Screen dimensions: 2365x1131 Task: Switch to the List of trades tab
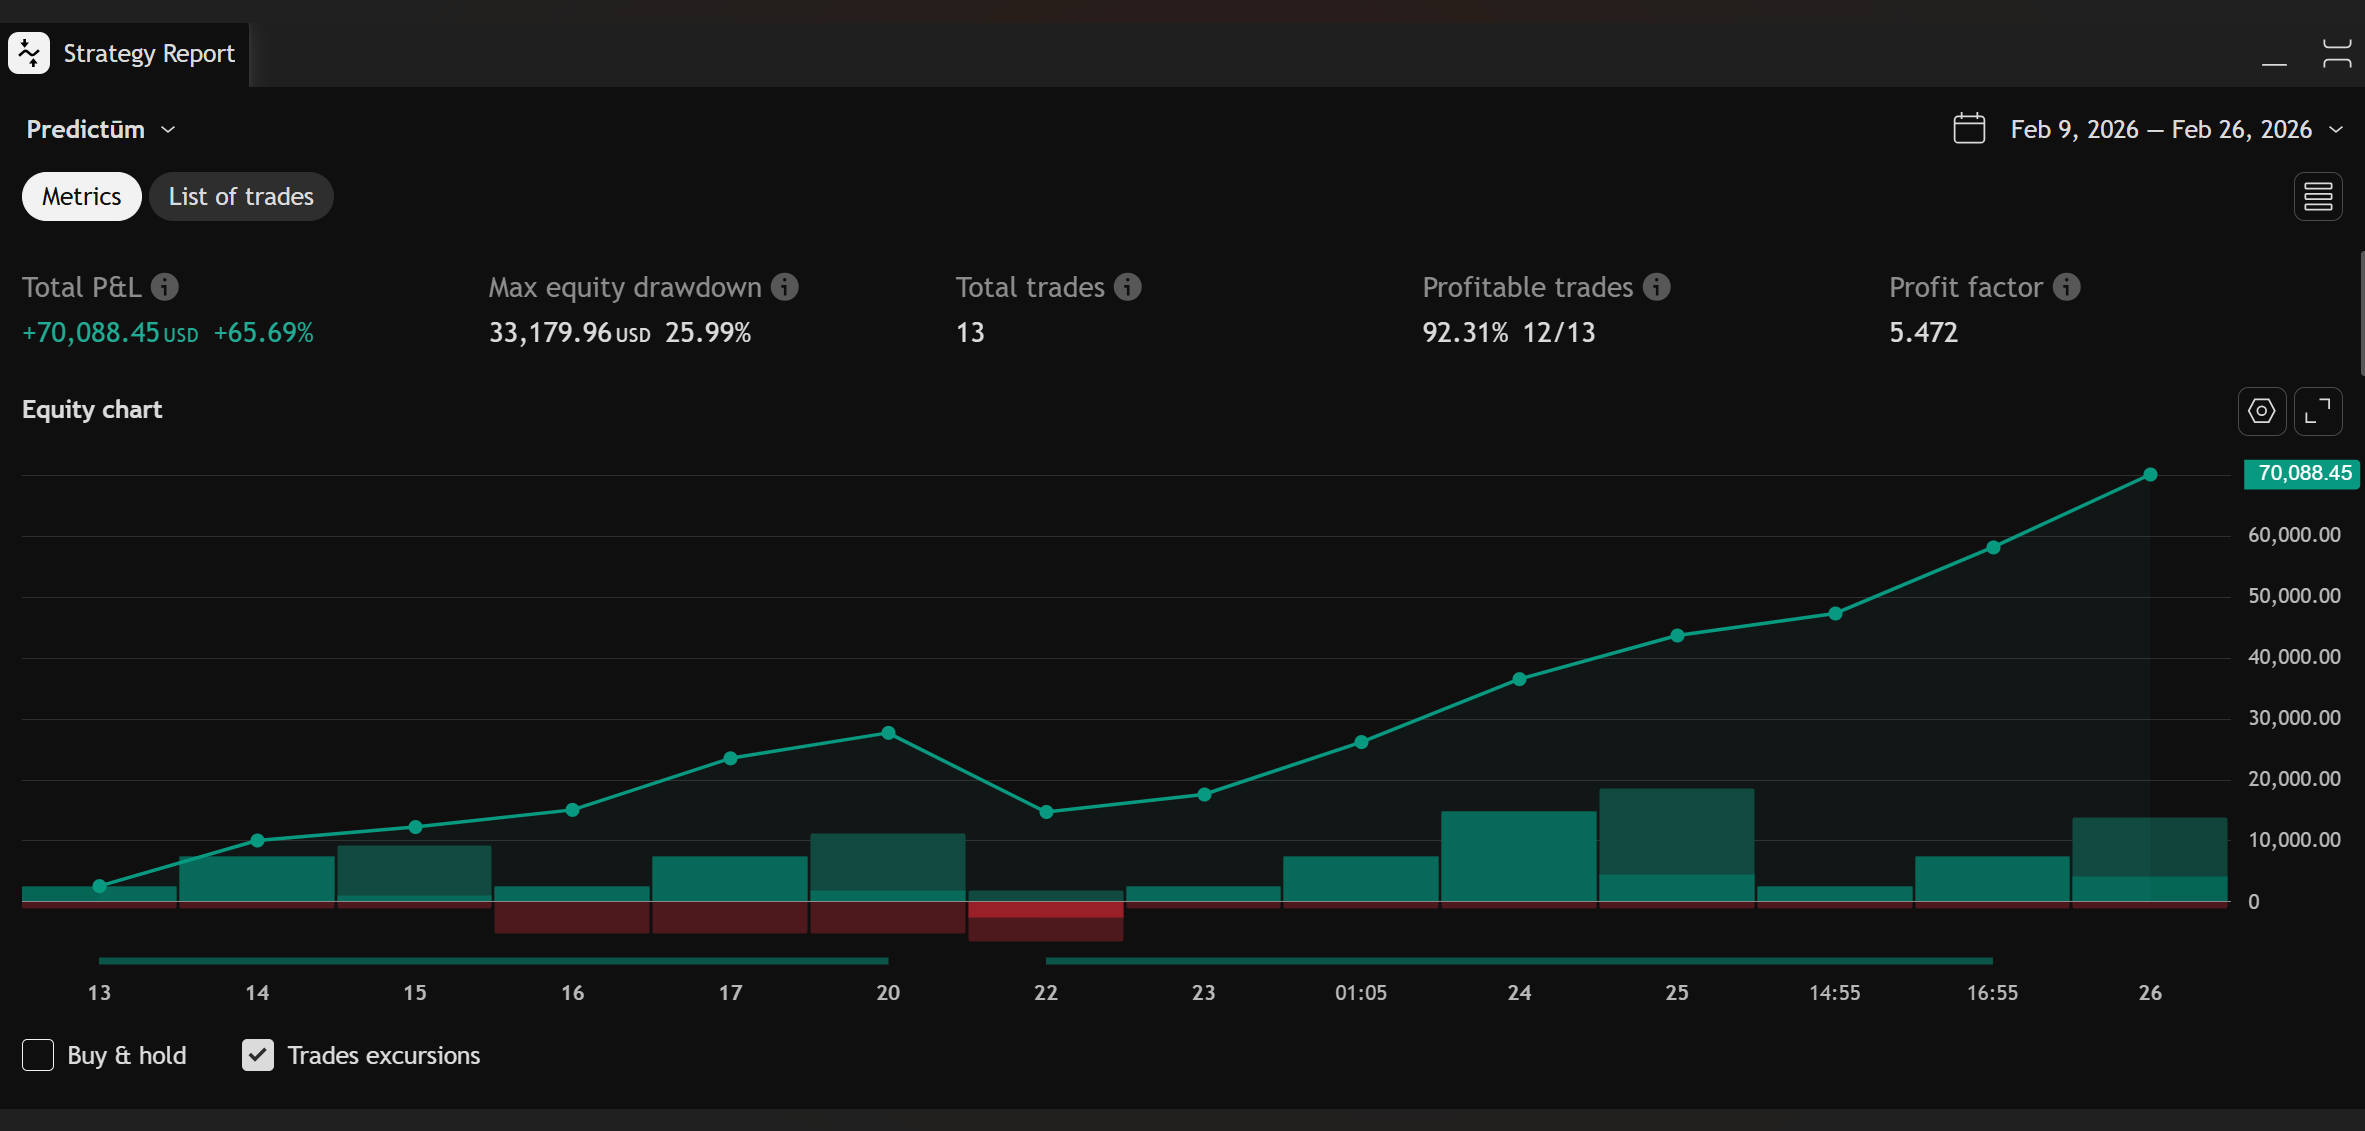point(241,196)
